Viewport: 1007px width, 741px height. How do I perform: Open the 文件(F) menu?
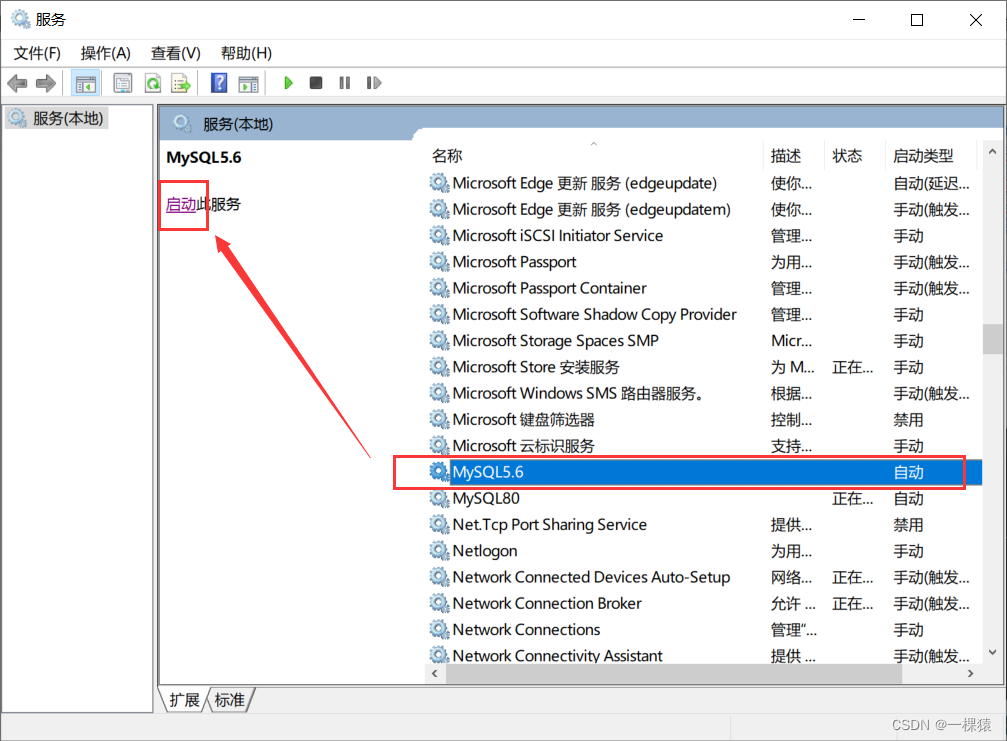36,53
